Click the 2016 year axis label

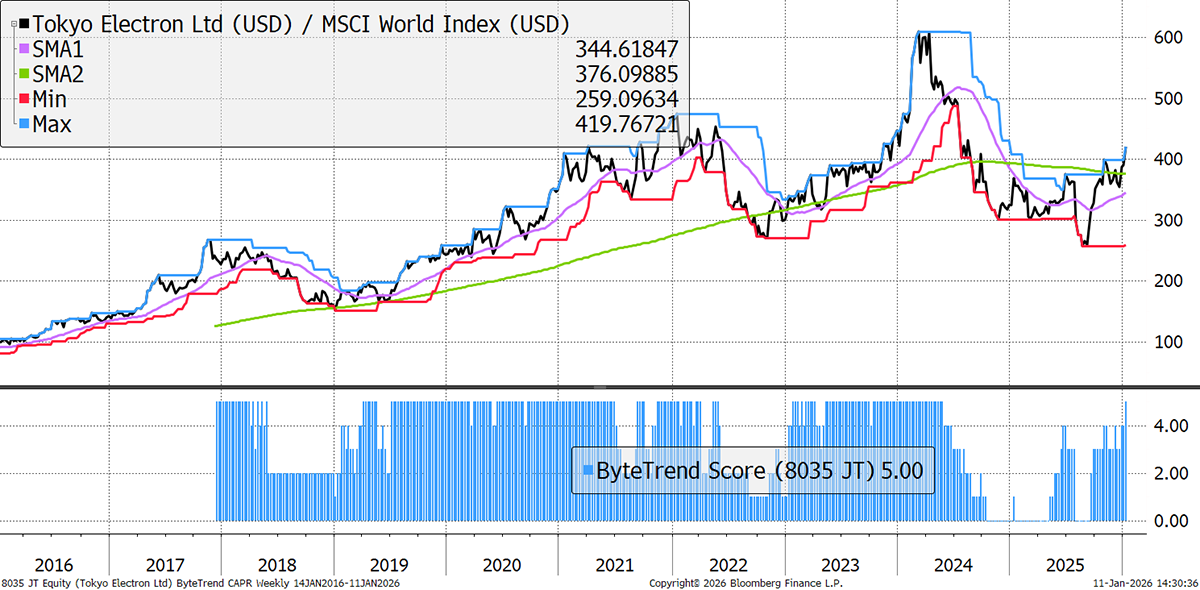pyautogui.click(x=52, y=564)
